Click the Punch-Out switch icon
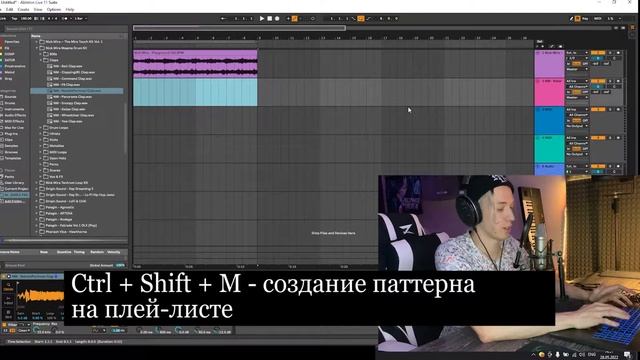640x360 pixels. pos(368,18)
